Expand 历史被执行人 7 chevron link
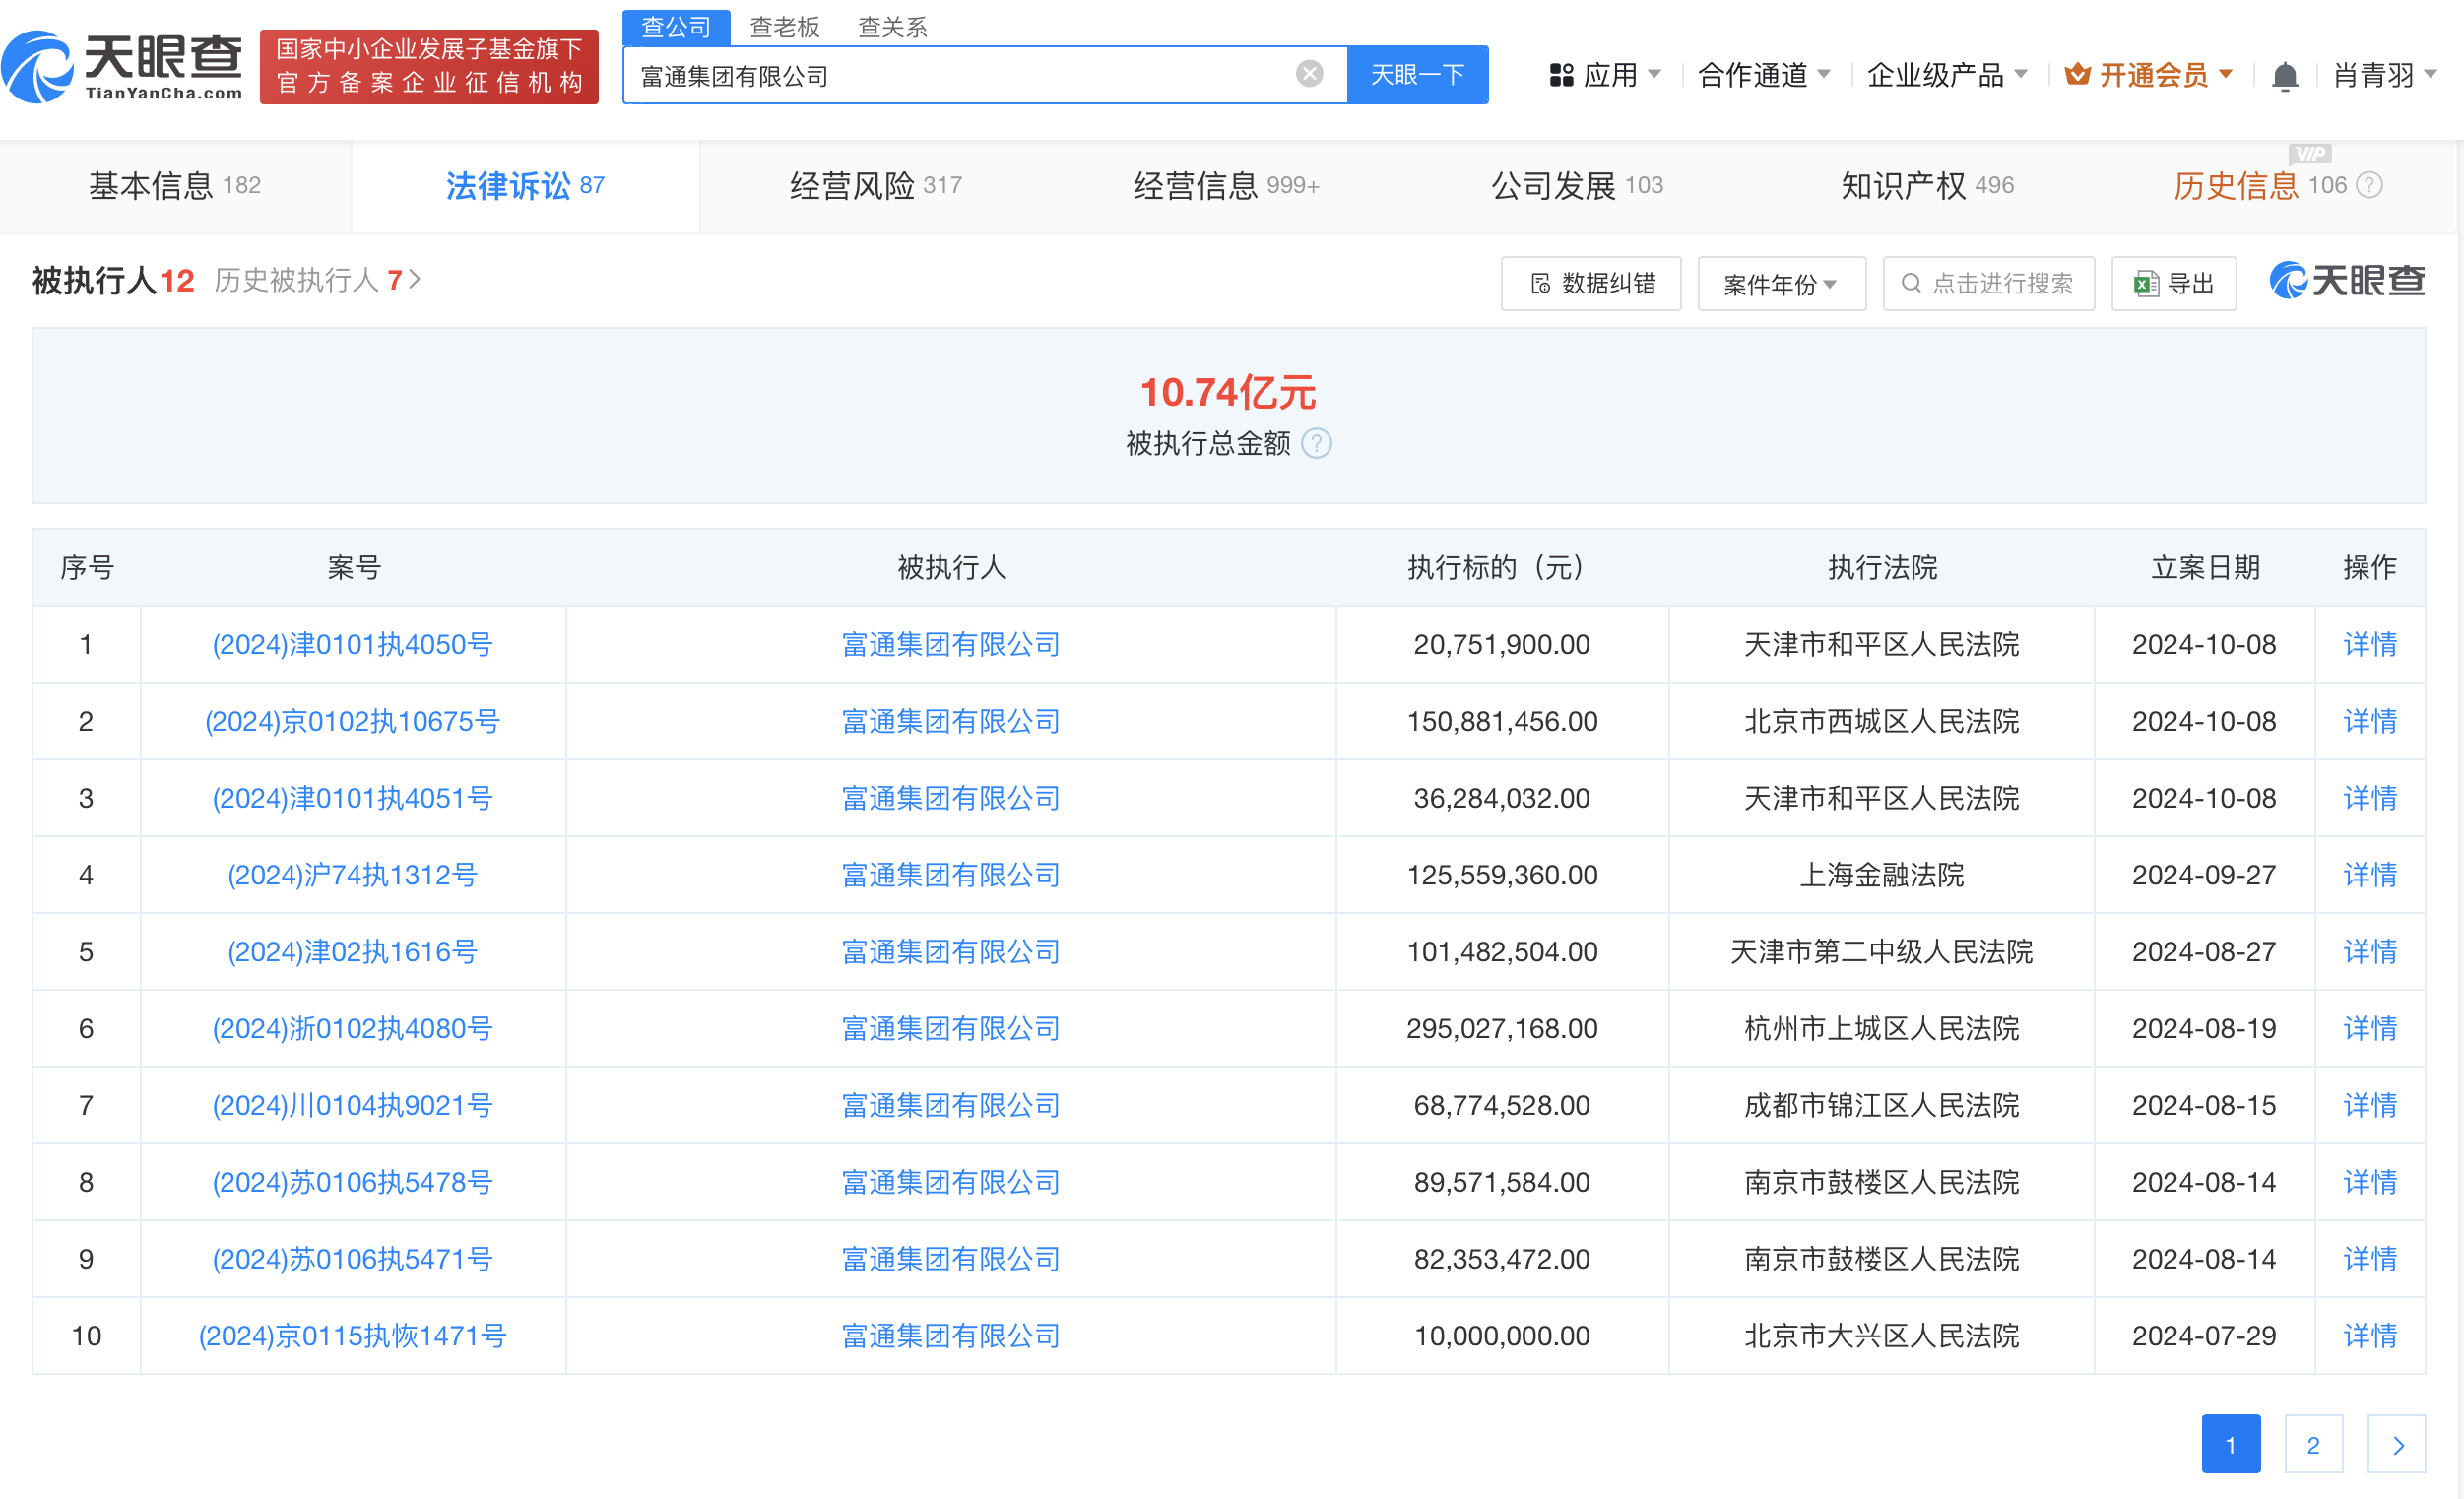 tap(317, 280)
